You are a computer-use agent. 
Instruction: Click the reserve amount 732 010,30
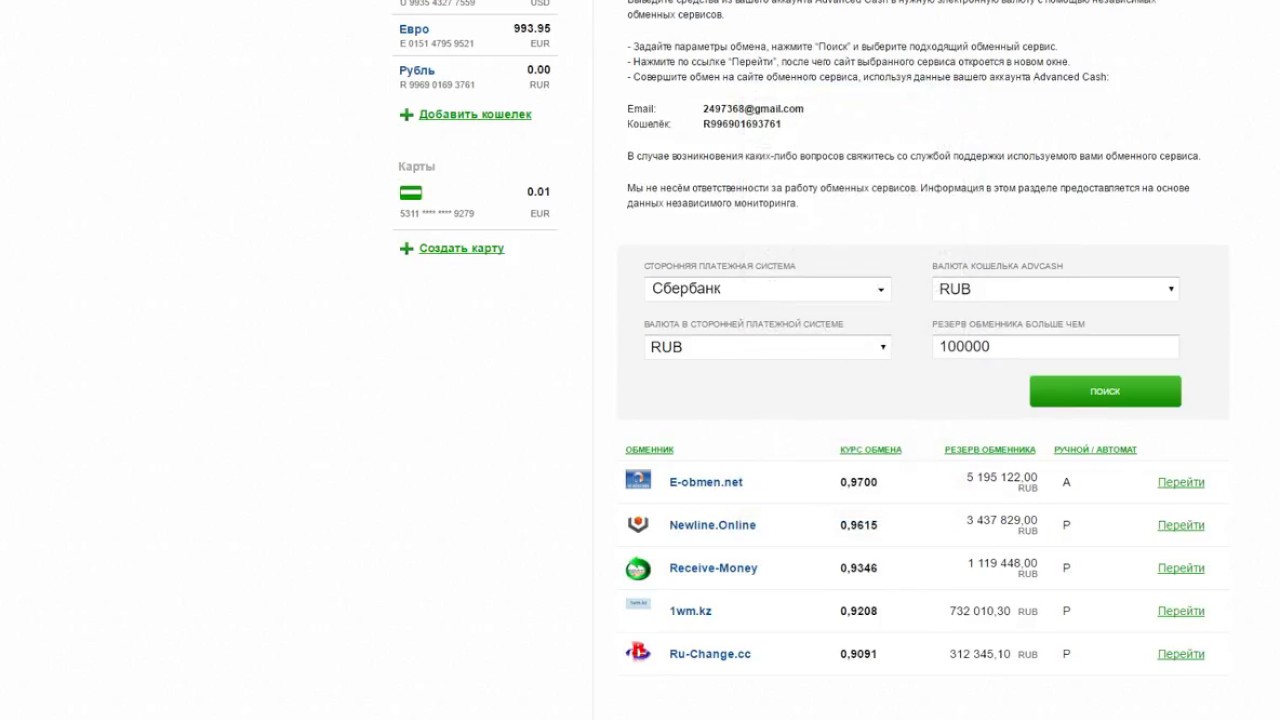tap(980, 611)
